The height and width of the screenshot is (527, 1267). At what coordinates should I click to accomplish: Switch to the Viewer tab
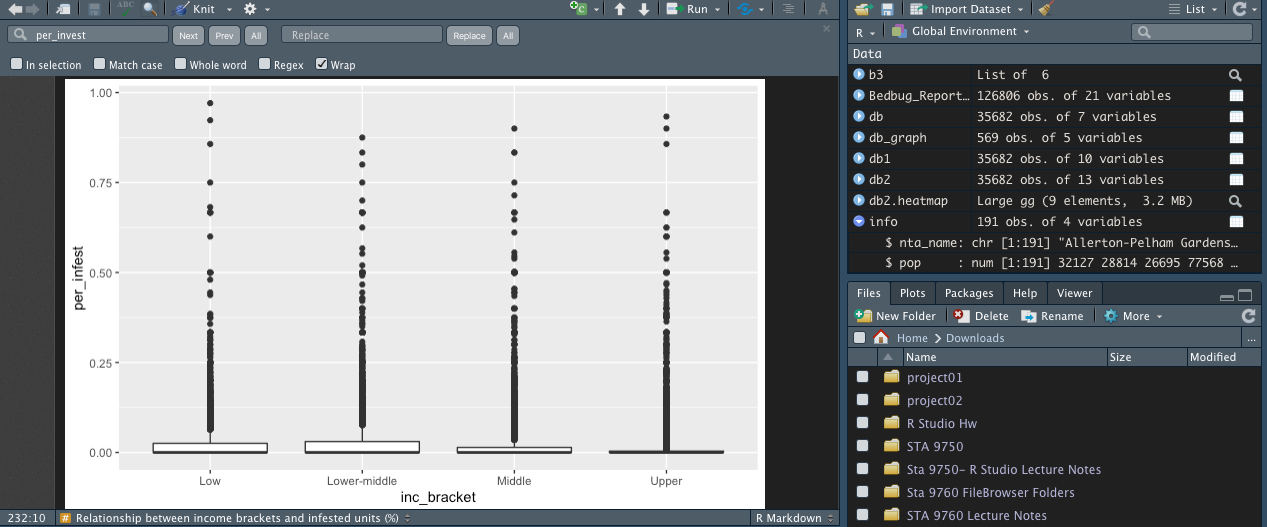[x=1075, y=293]
